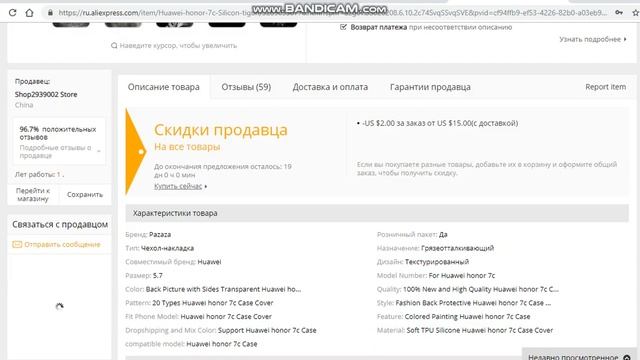Select the third product thumbnail image
The image size is (640, 360).
[175, 24]
